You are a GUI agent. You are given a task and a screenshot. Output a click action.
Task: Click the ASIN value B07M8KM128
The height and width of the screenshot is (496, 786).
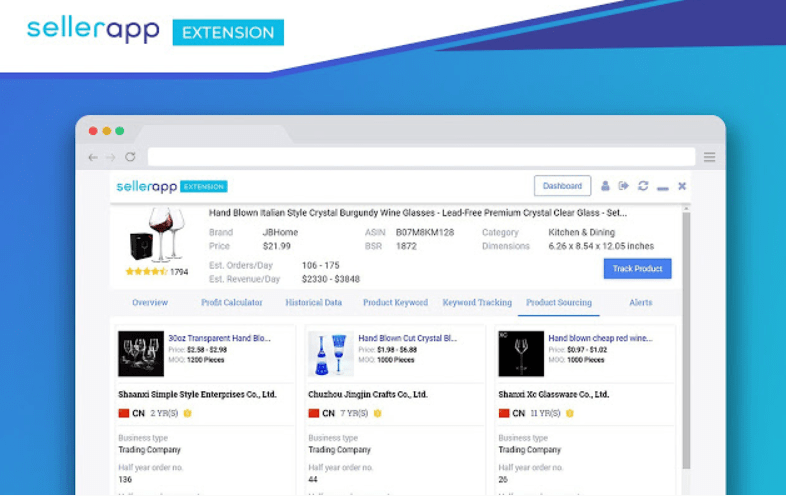(425, 232)
